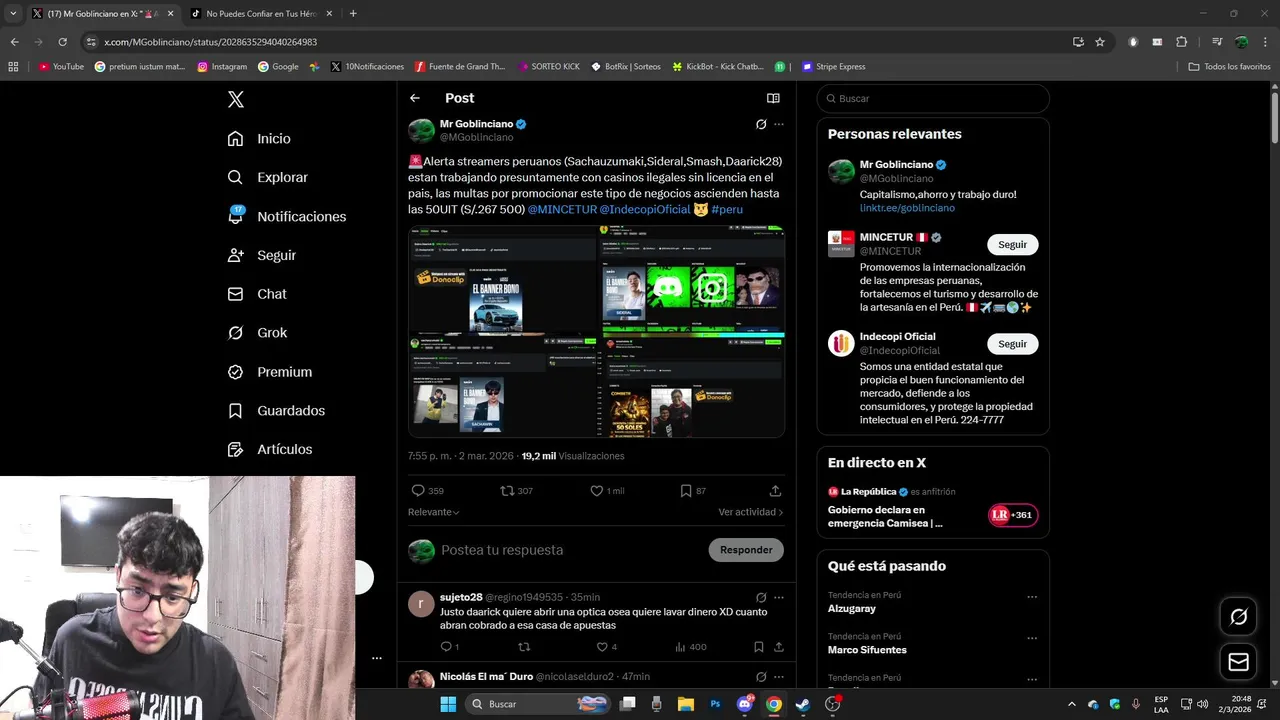1280x720 pixels.
Task: Open a new browser tab
Action: (x=353, y=14)
